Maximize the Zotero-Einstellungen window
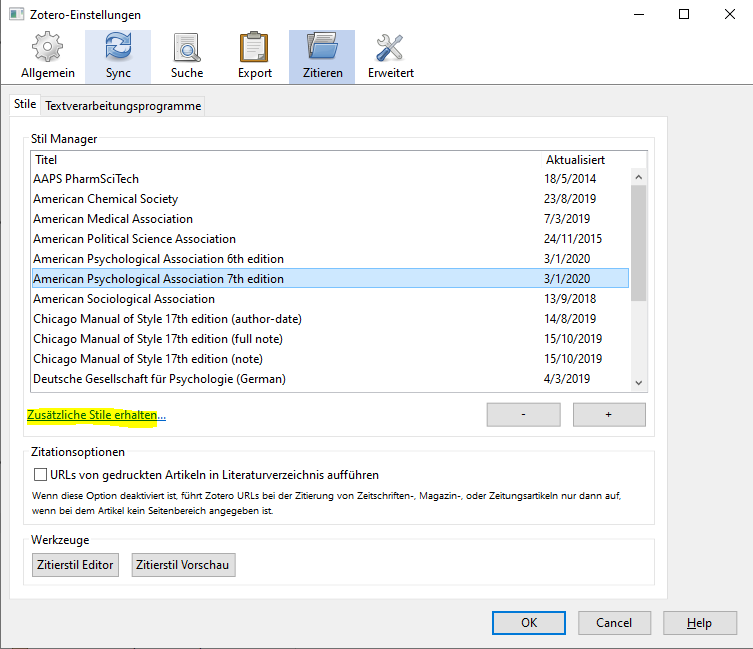 pyautogui.click(x=684, y=14)
